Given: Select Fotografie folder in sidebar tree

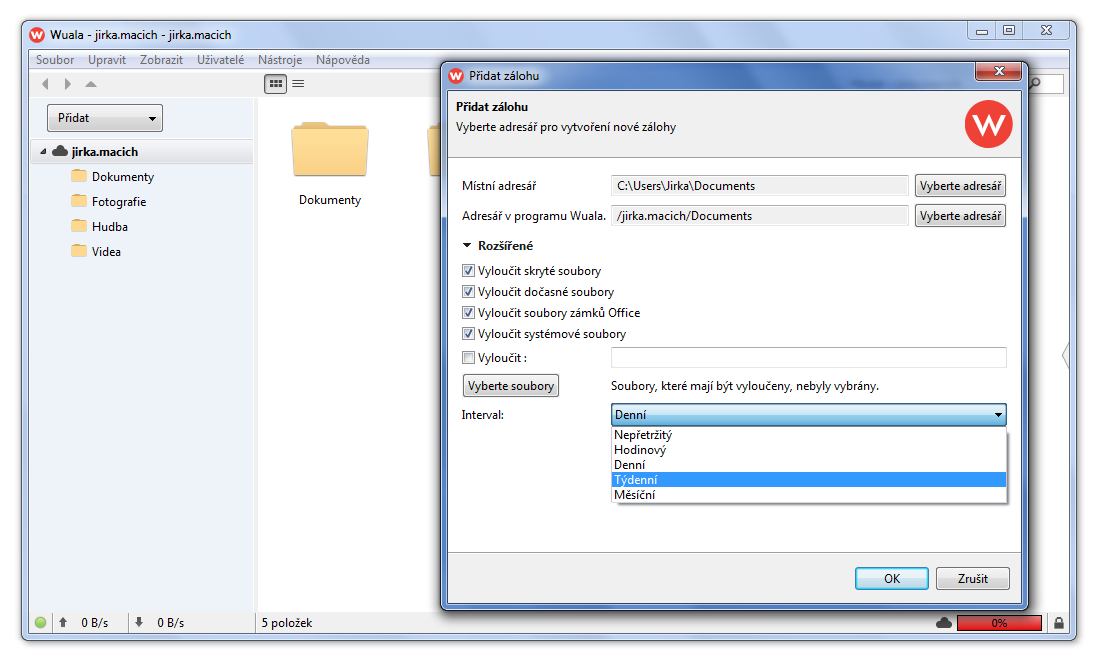Looking at the screenshot, I should tap(119, 202).
